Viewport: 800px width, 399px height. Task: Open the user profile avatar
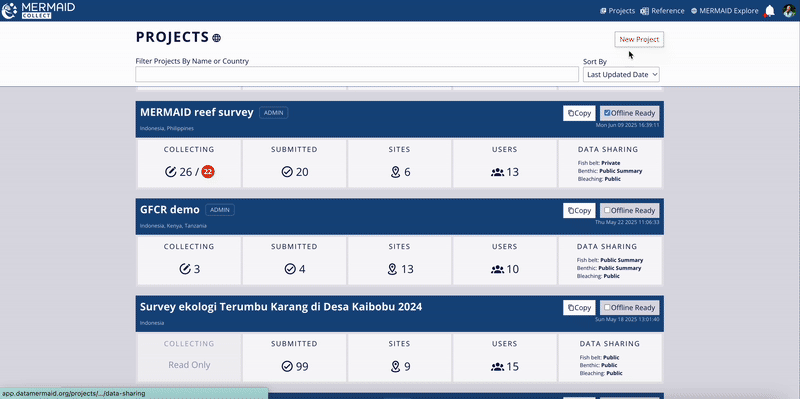point(789,11)
